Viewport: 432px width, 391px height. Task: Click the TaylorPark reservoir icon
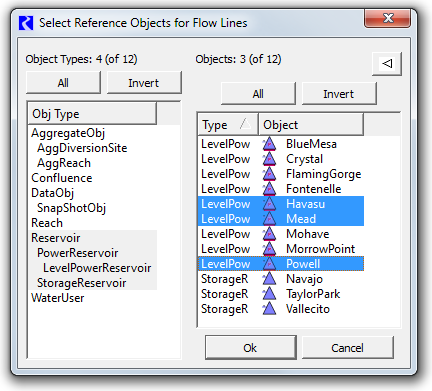pyautogui.click(x=269, y=294)
